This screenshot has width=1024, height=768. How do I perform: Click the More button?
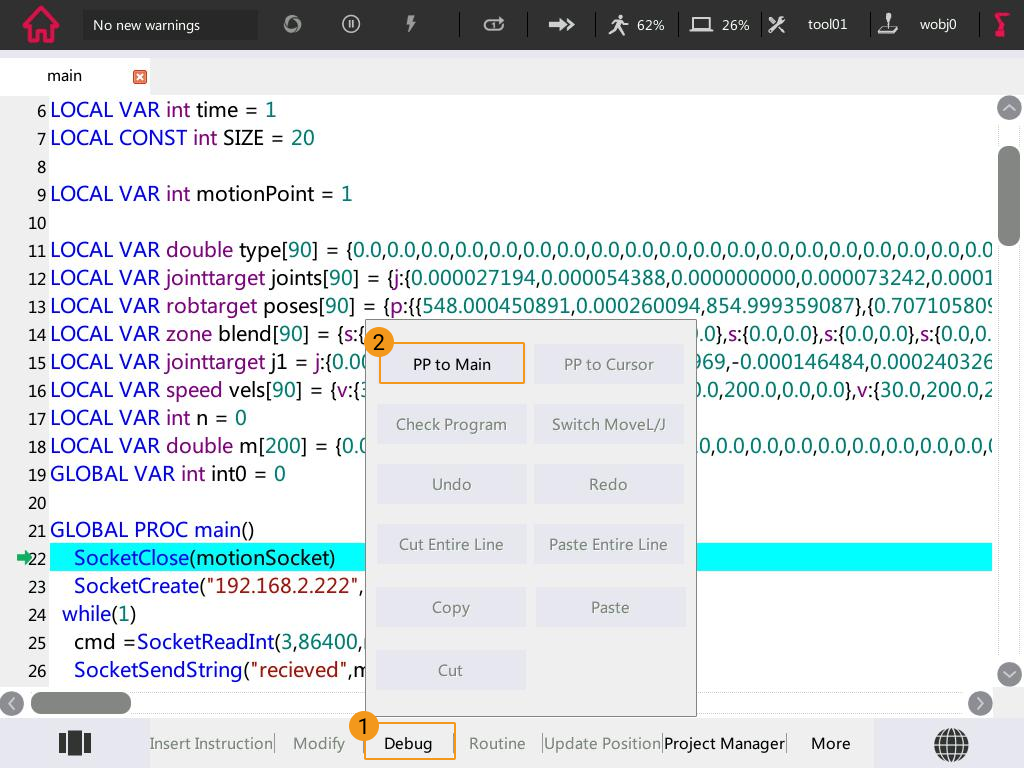tap(830, 743)
